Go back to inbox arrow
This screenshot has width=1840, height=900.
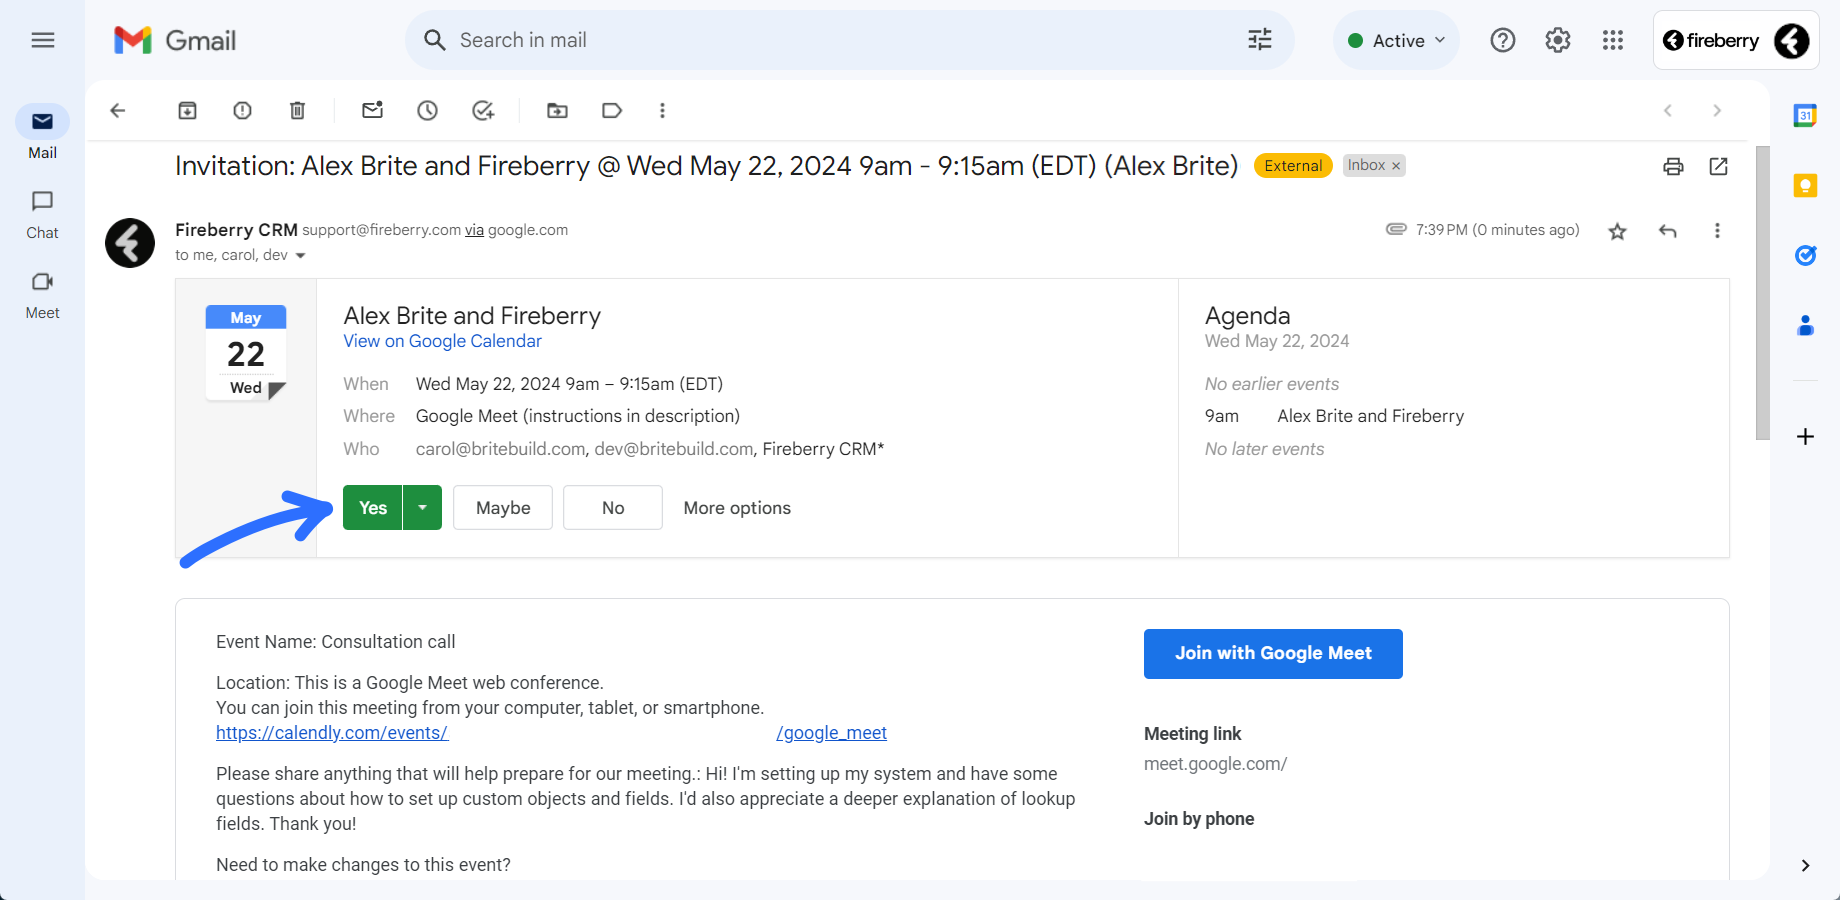[x=118, y=111]
